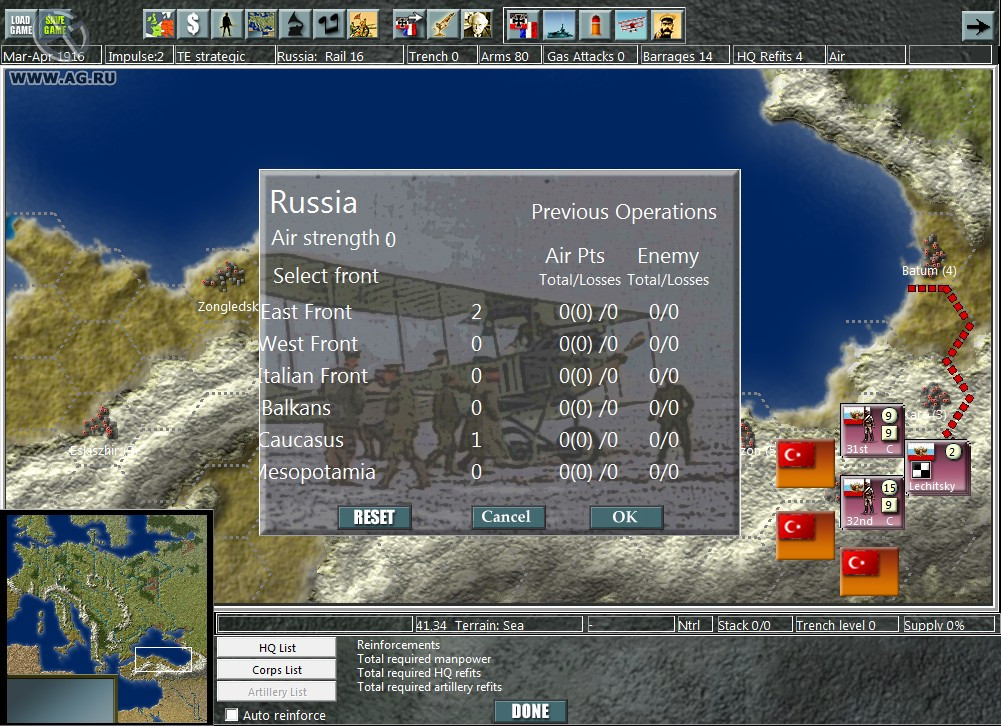Click the Air status field
Viewport: 1001px width, 726px height.
(x=866, y=56)
